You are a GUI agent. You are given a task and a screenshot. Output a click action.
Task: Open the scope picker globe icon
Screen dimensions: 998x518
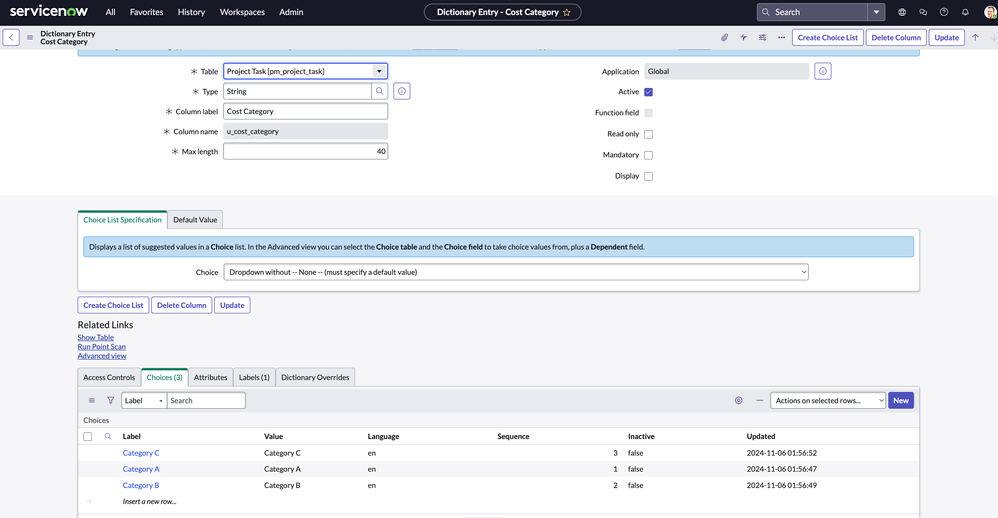(x=902, y=12)
